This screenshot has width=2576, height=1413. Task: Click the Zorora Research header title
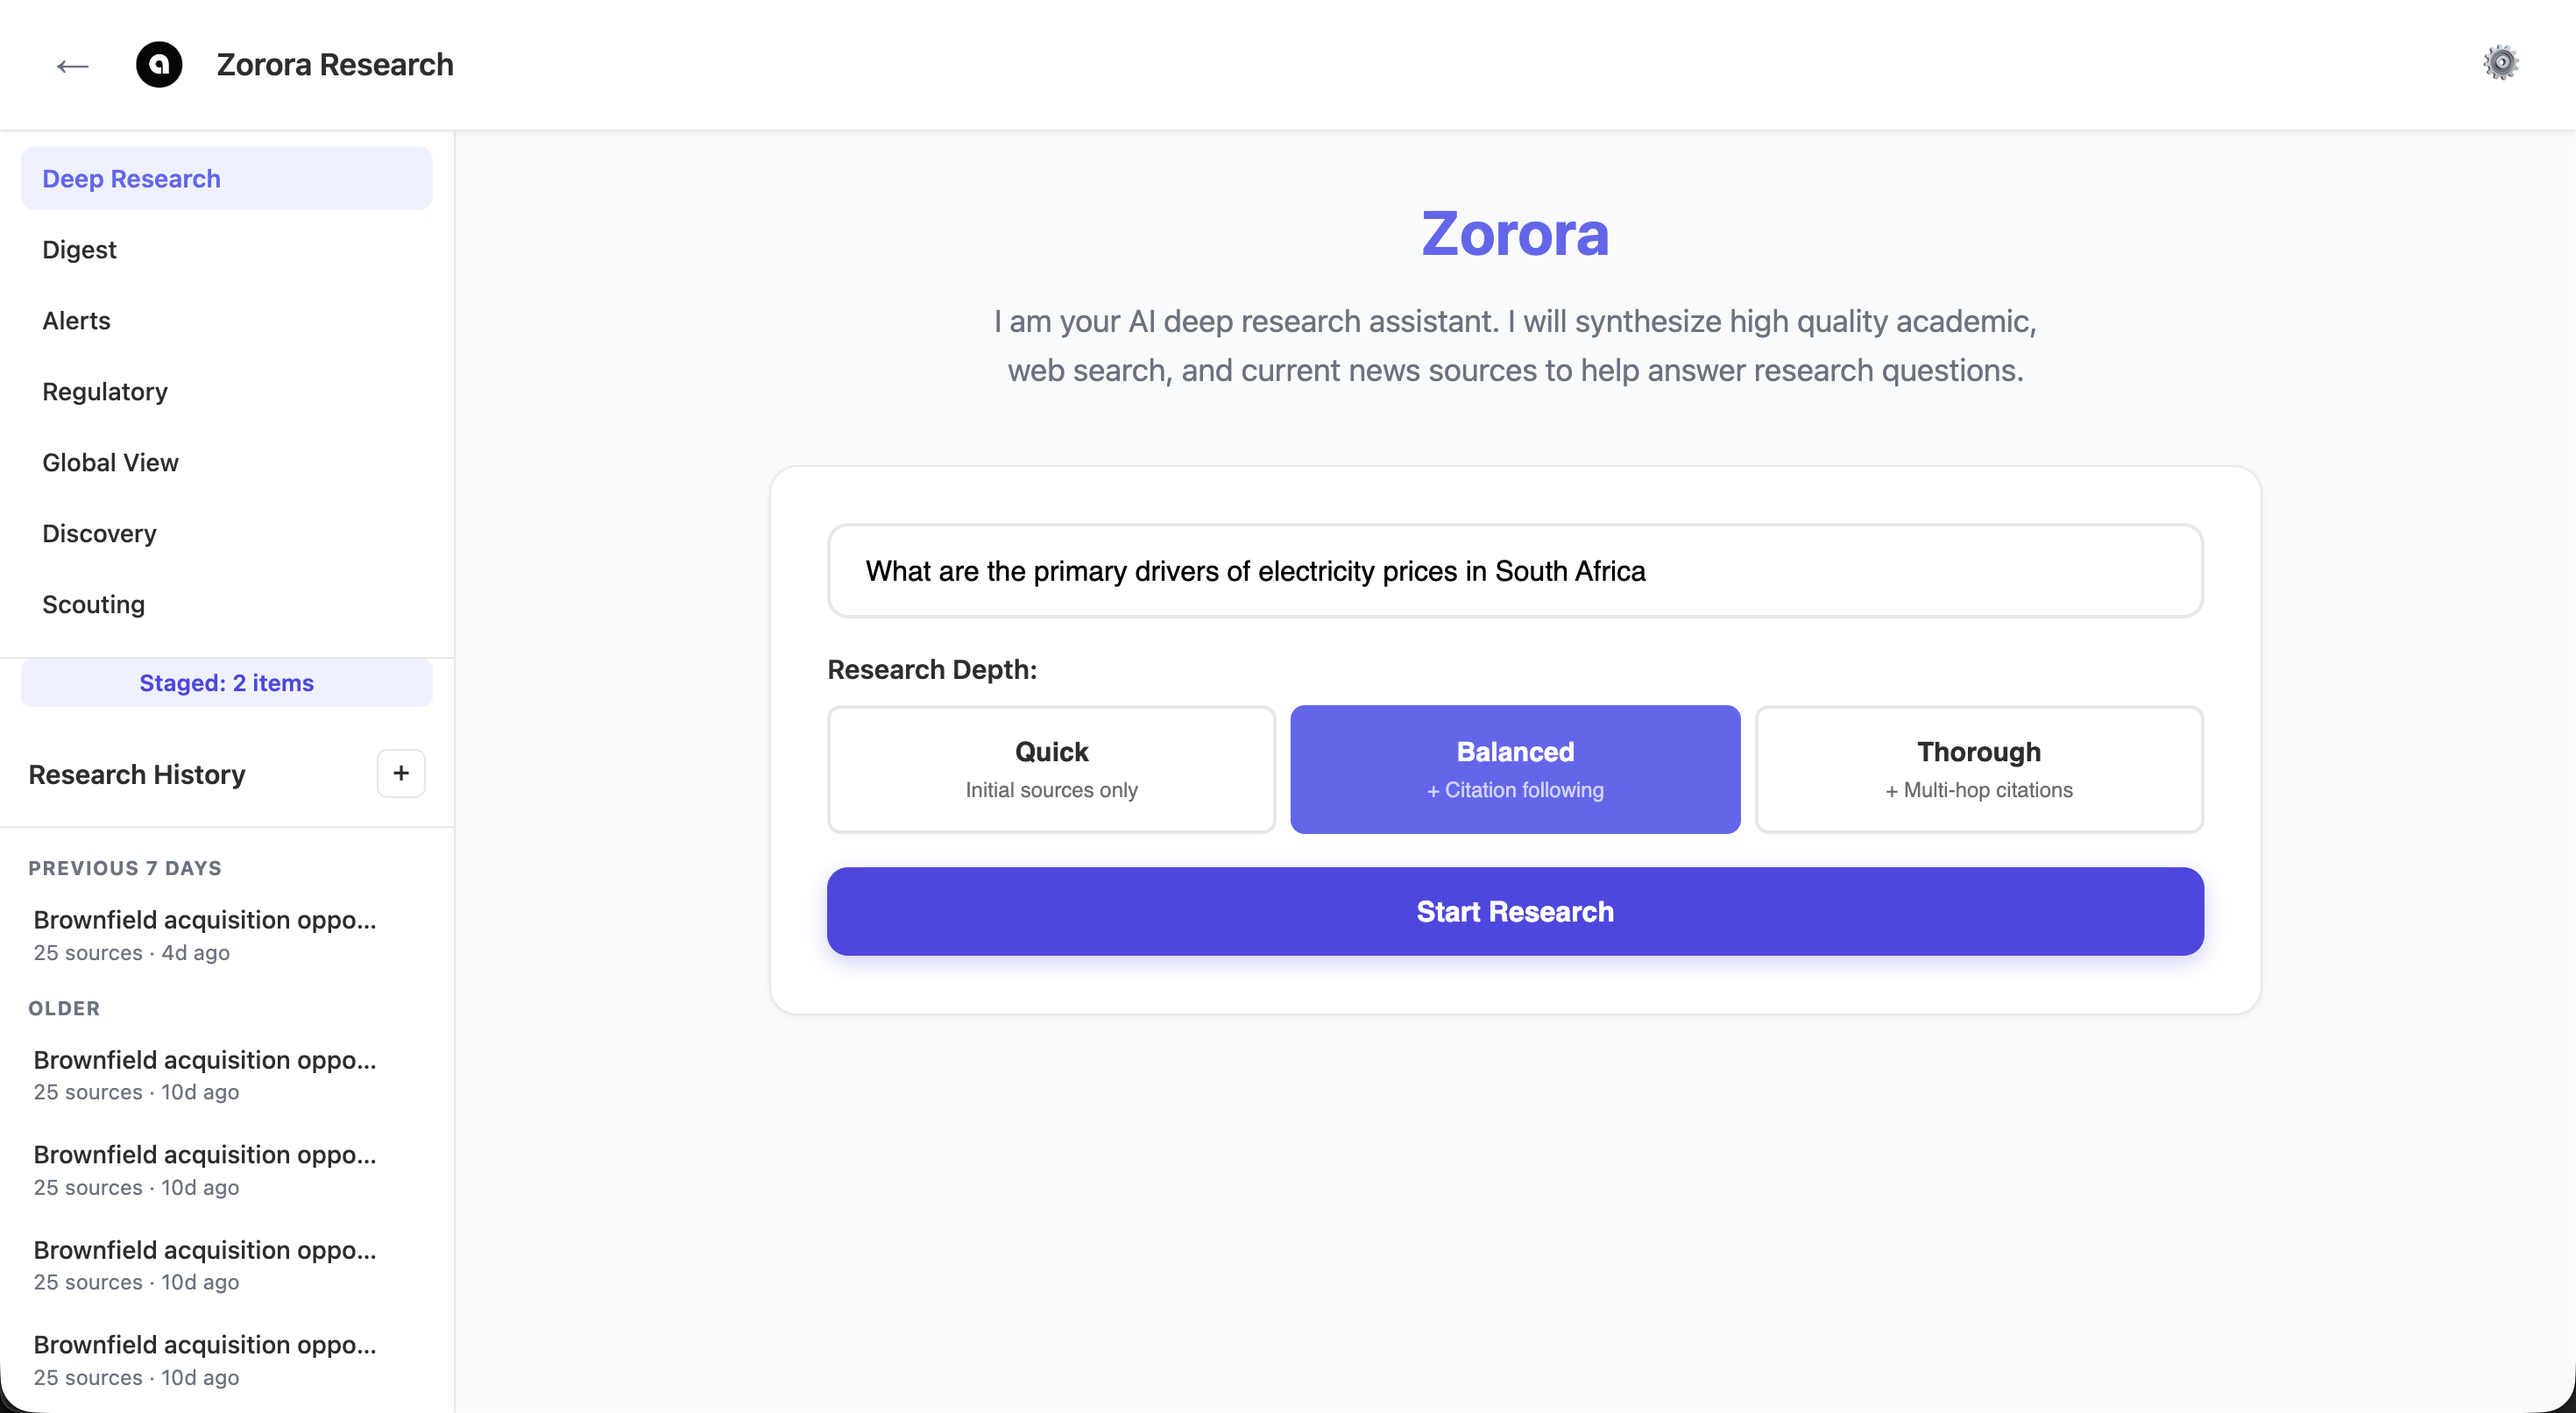[334, 65]
